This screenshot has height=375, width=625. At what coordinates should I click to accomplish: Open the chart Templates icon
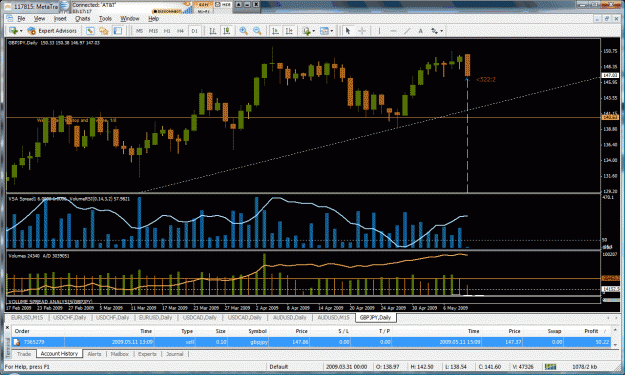pyautogui.click(x=324, y=31)
